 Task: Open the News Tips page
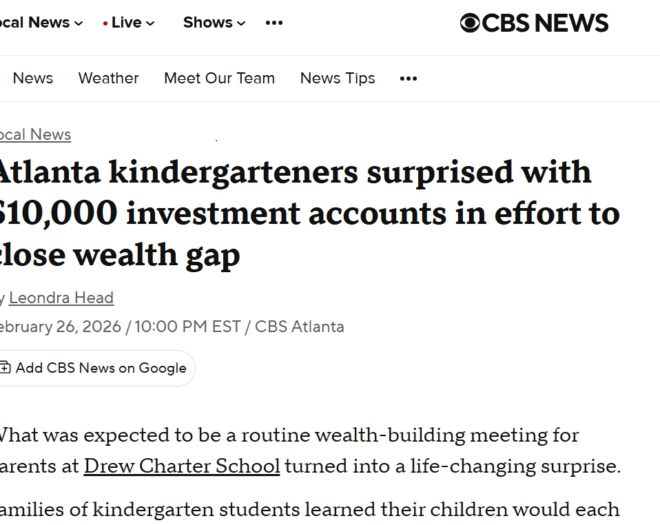[x=337, y=78]
